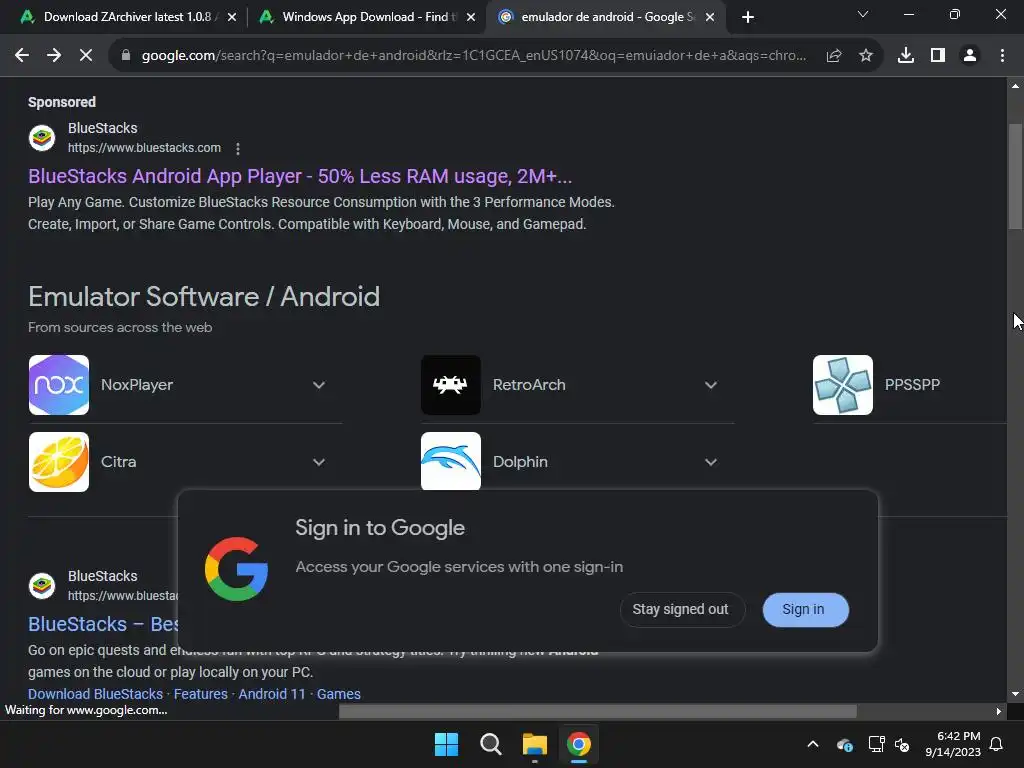
Task: Click the organic BlueStacks result logo
Action: 42,586
